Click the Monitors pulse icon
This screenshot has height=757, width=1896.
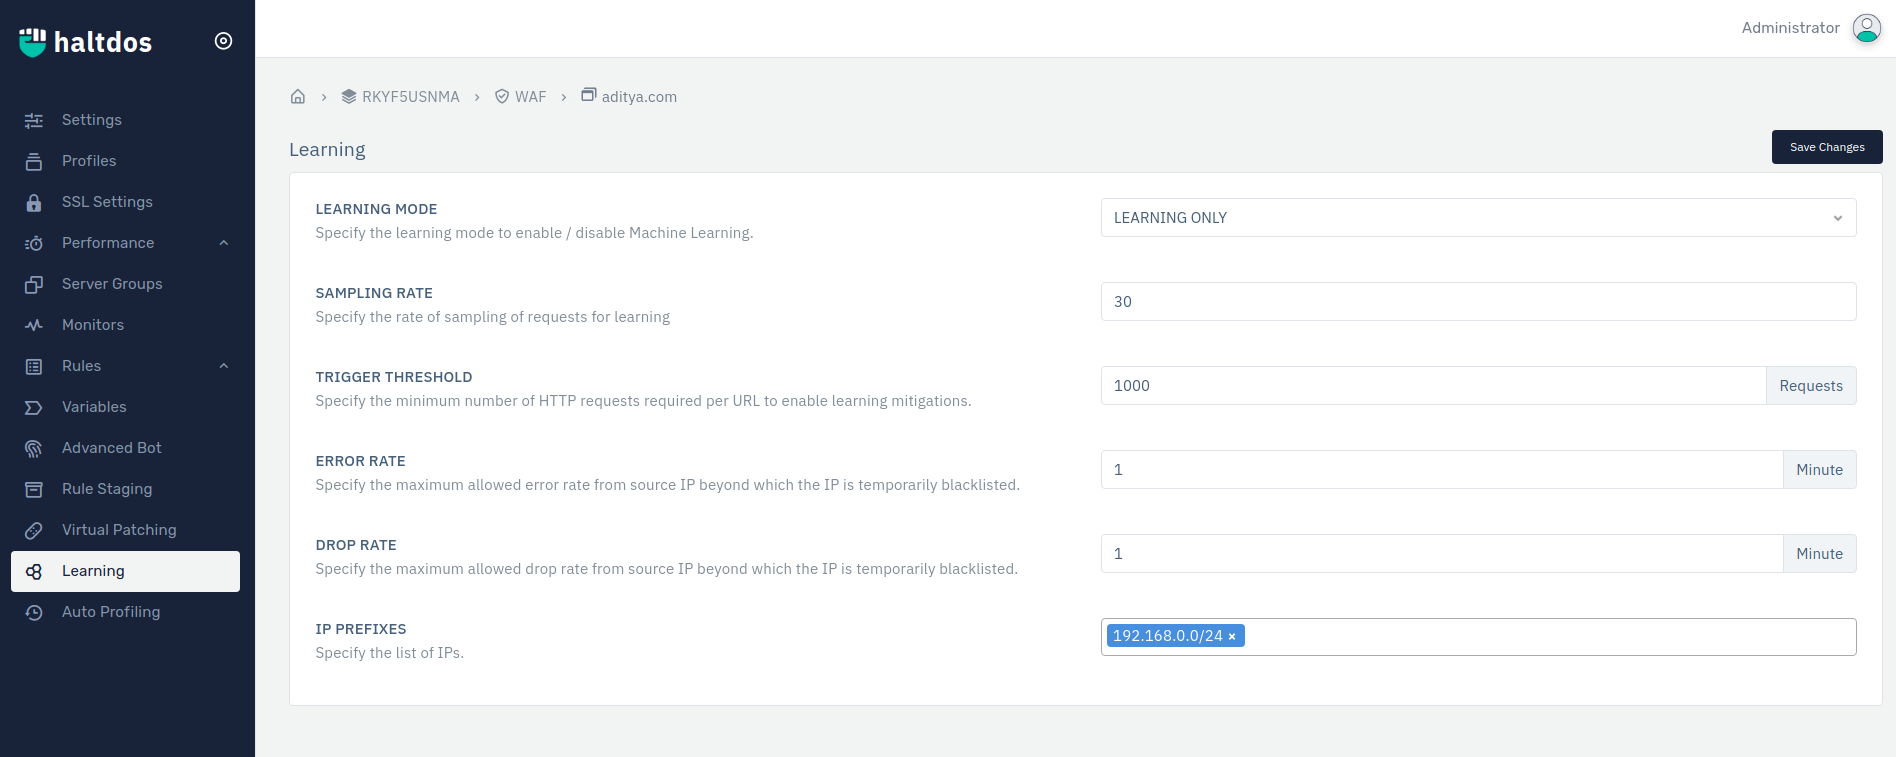point(34,325)
